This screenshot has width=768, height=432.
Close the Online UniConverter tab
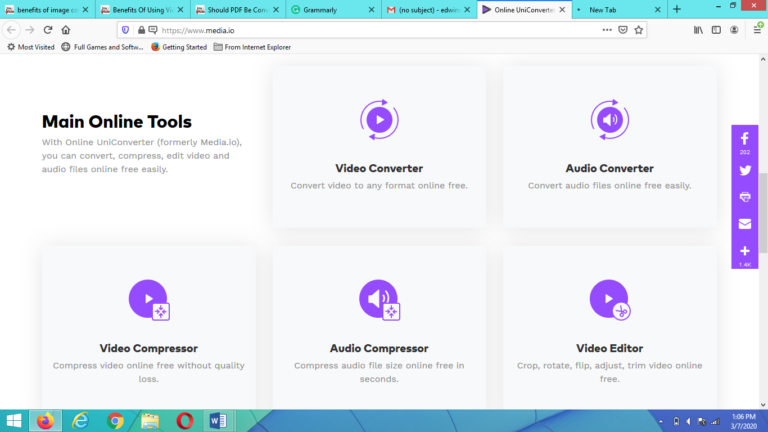point(562,10)
